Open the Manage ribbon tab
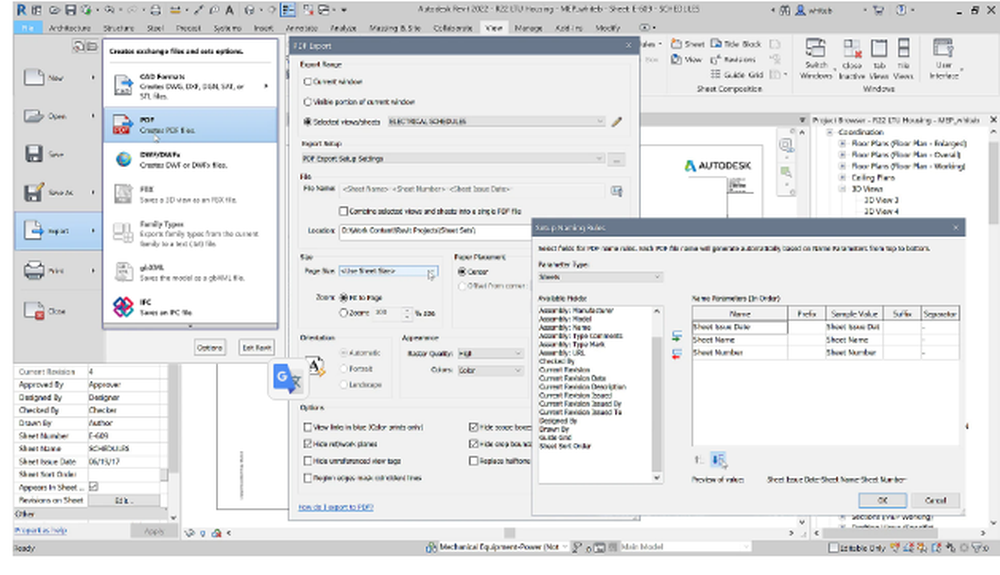The height and width of the screenshot is (575, 1000). [528, 29]
